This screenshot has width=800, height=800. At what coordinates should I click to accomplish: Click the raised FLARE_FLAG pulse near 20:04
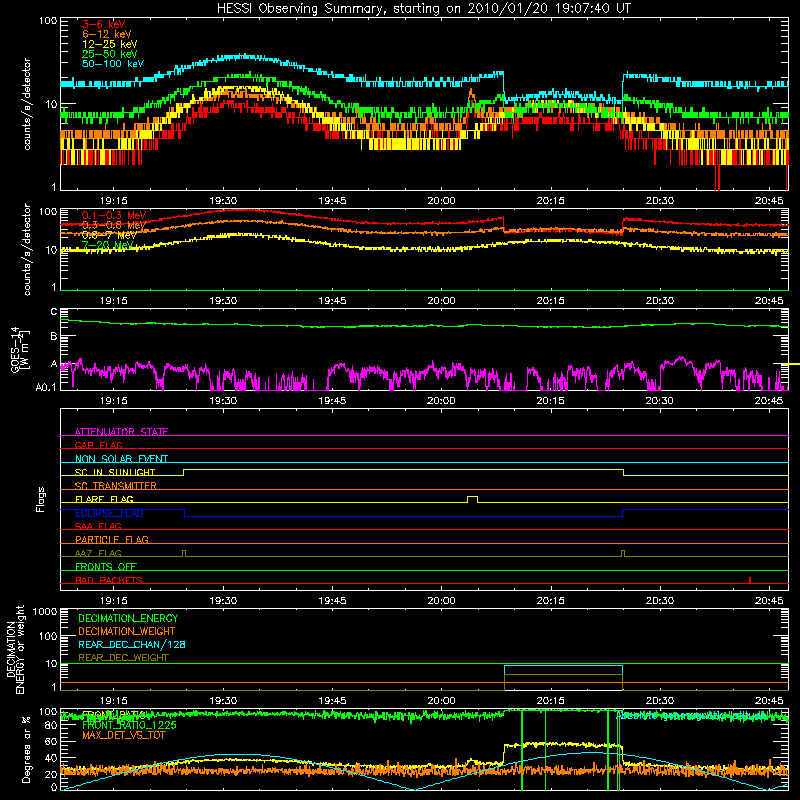[472, 499]
